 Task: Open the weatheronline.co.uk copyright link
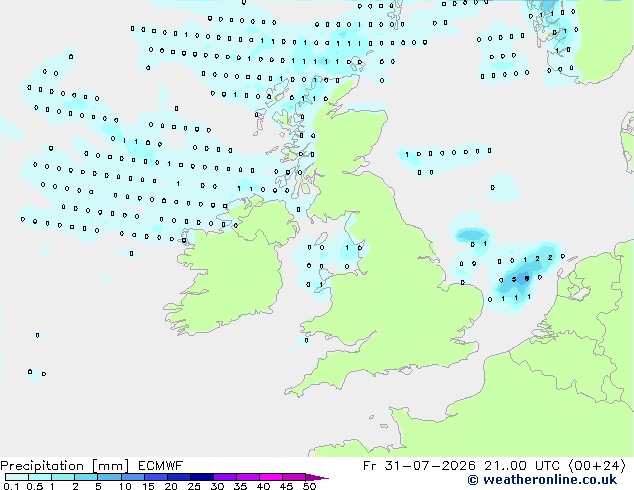[542, 480]
